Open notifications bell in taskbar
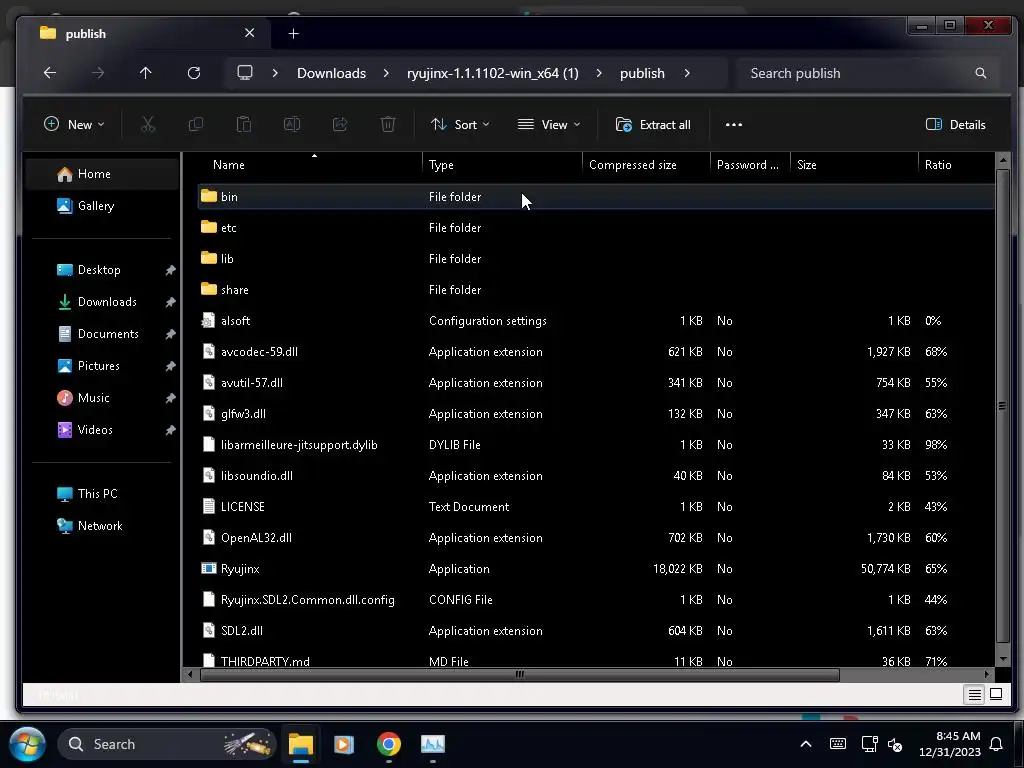 (x=996, y=744)
